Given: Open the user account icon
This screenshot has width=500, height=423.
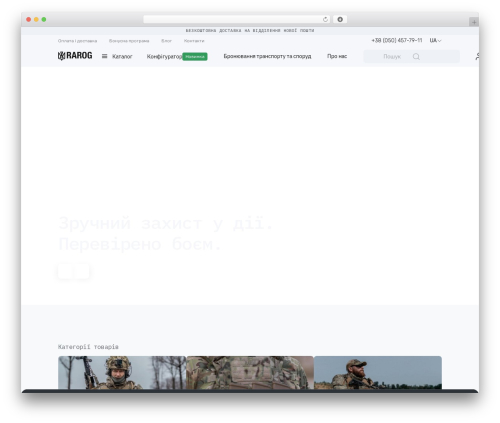Looking at the screenshot, I should [x=477, y=57].
